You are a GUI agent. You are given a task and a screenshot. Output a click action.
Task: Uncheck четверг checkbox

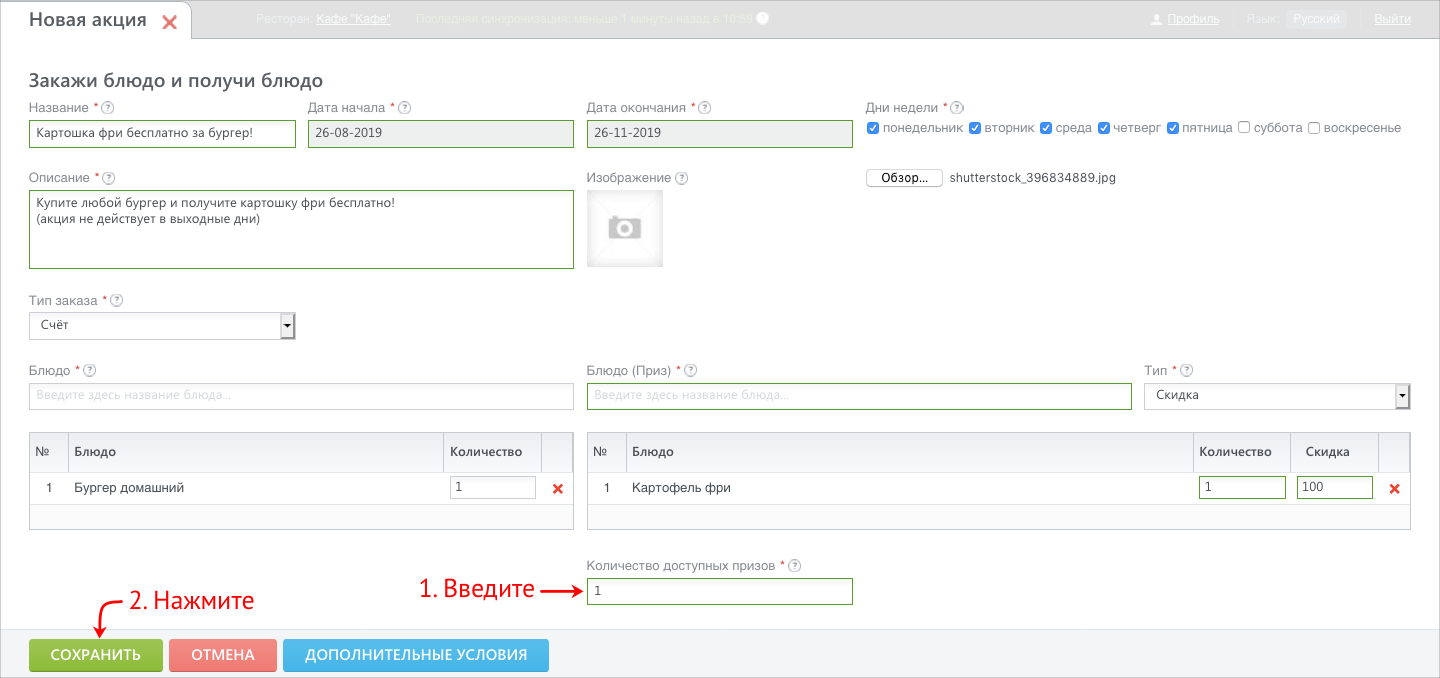pos(1104,128)
